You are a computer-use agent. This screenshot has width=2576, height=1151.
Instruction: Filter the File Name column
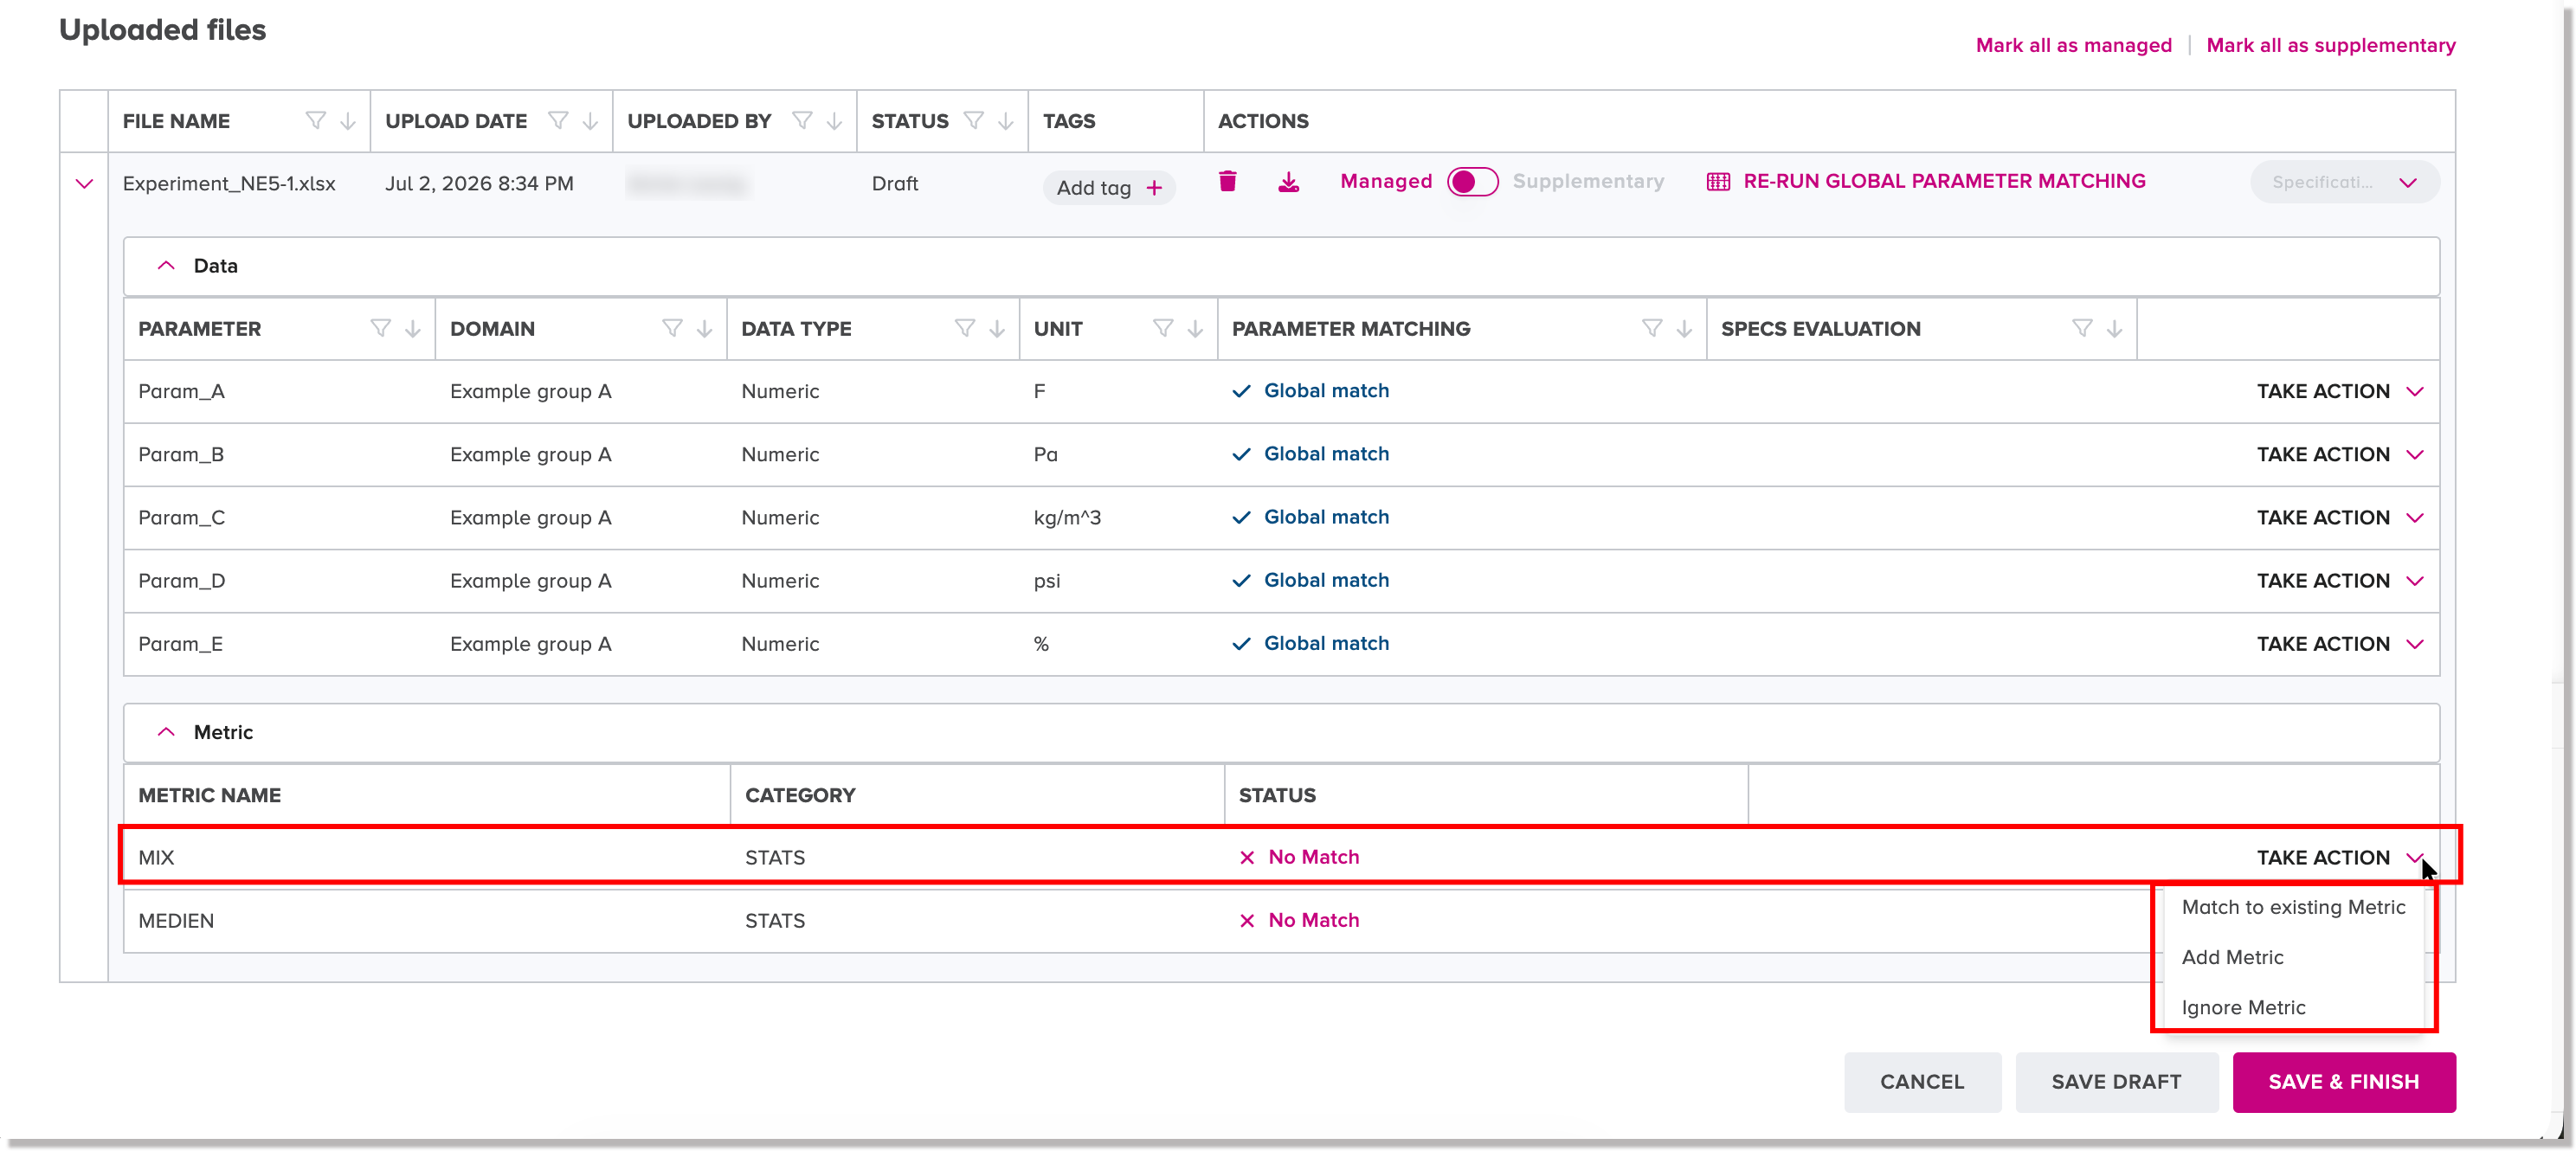click(x=316, y=121)
